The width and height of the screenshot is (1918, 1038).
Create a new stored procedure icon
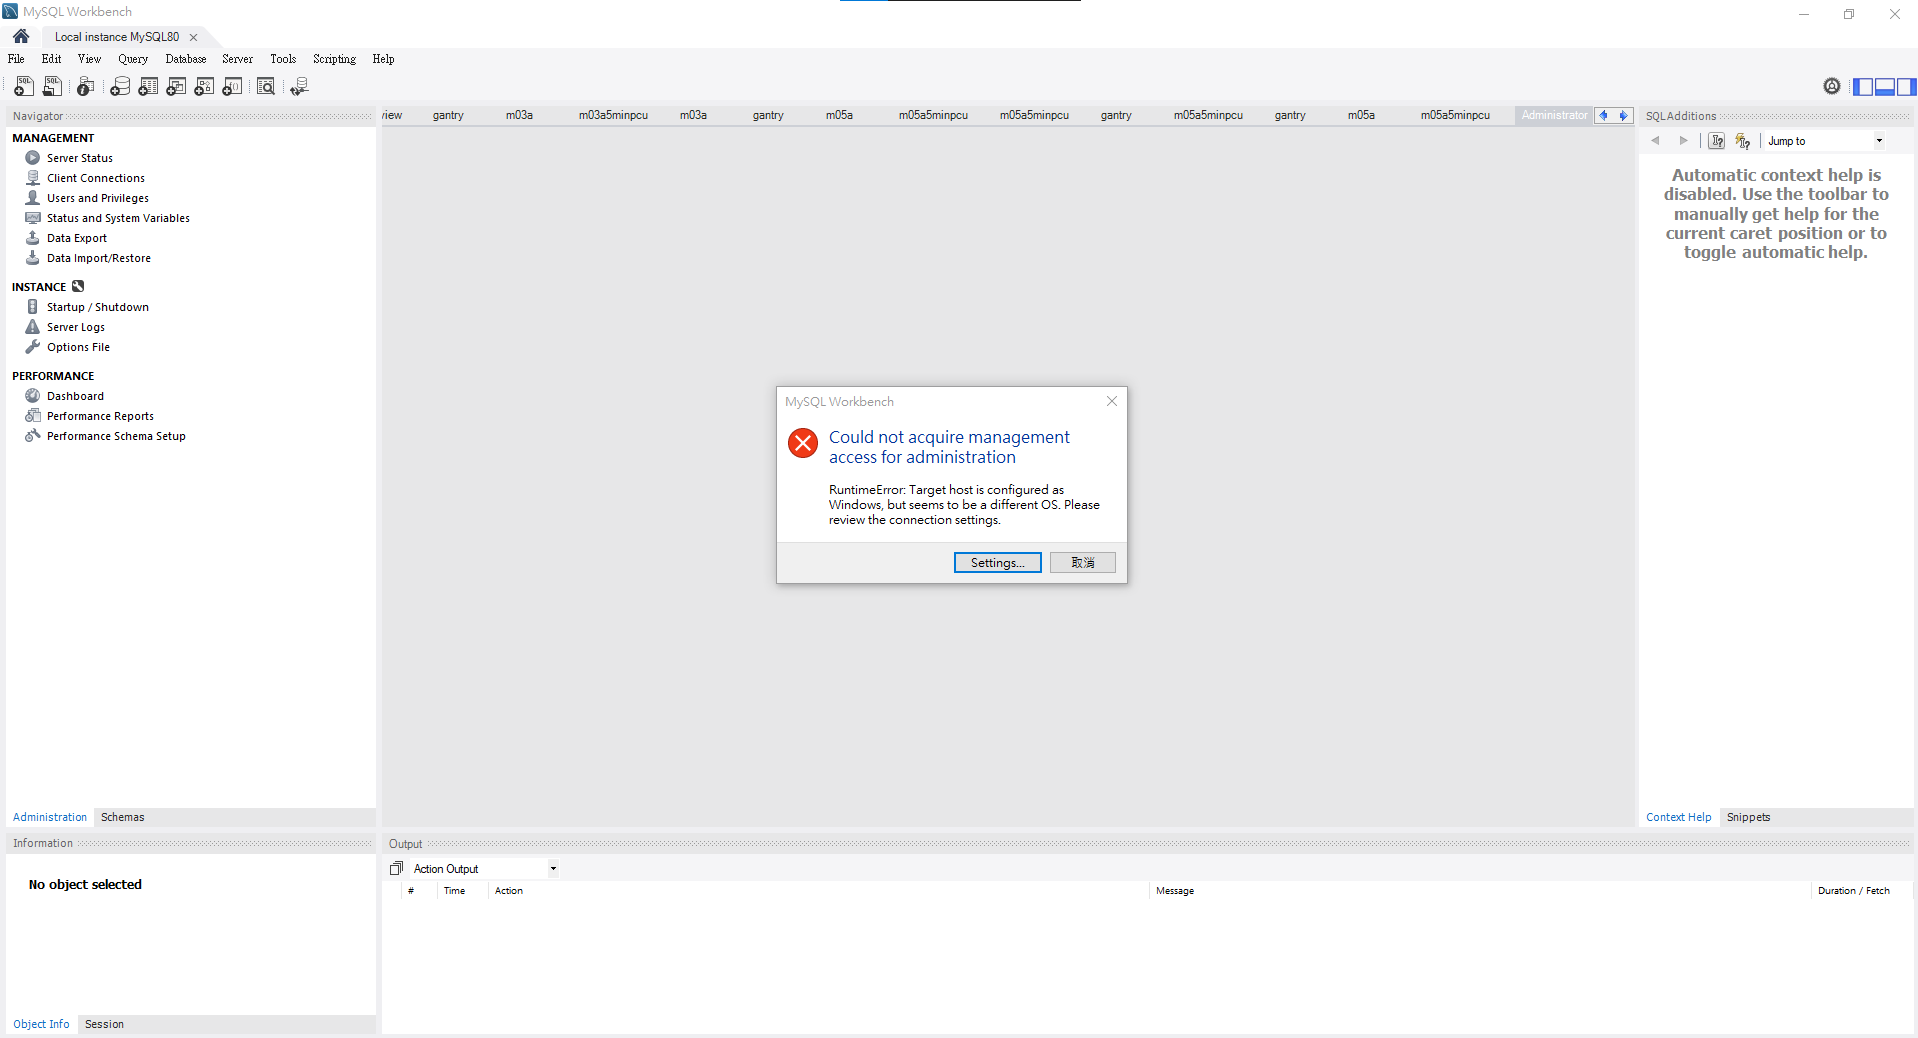coord(204,87)
